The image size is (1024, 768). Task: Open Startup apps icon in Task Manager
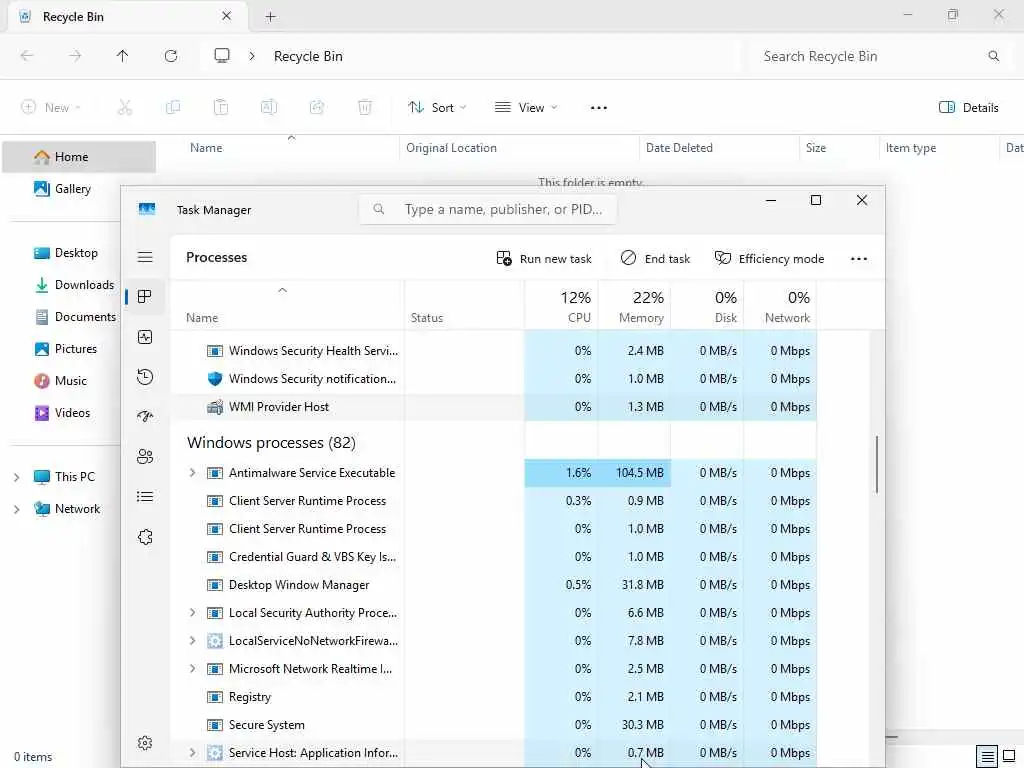click(x=145, y=417)
